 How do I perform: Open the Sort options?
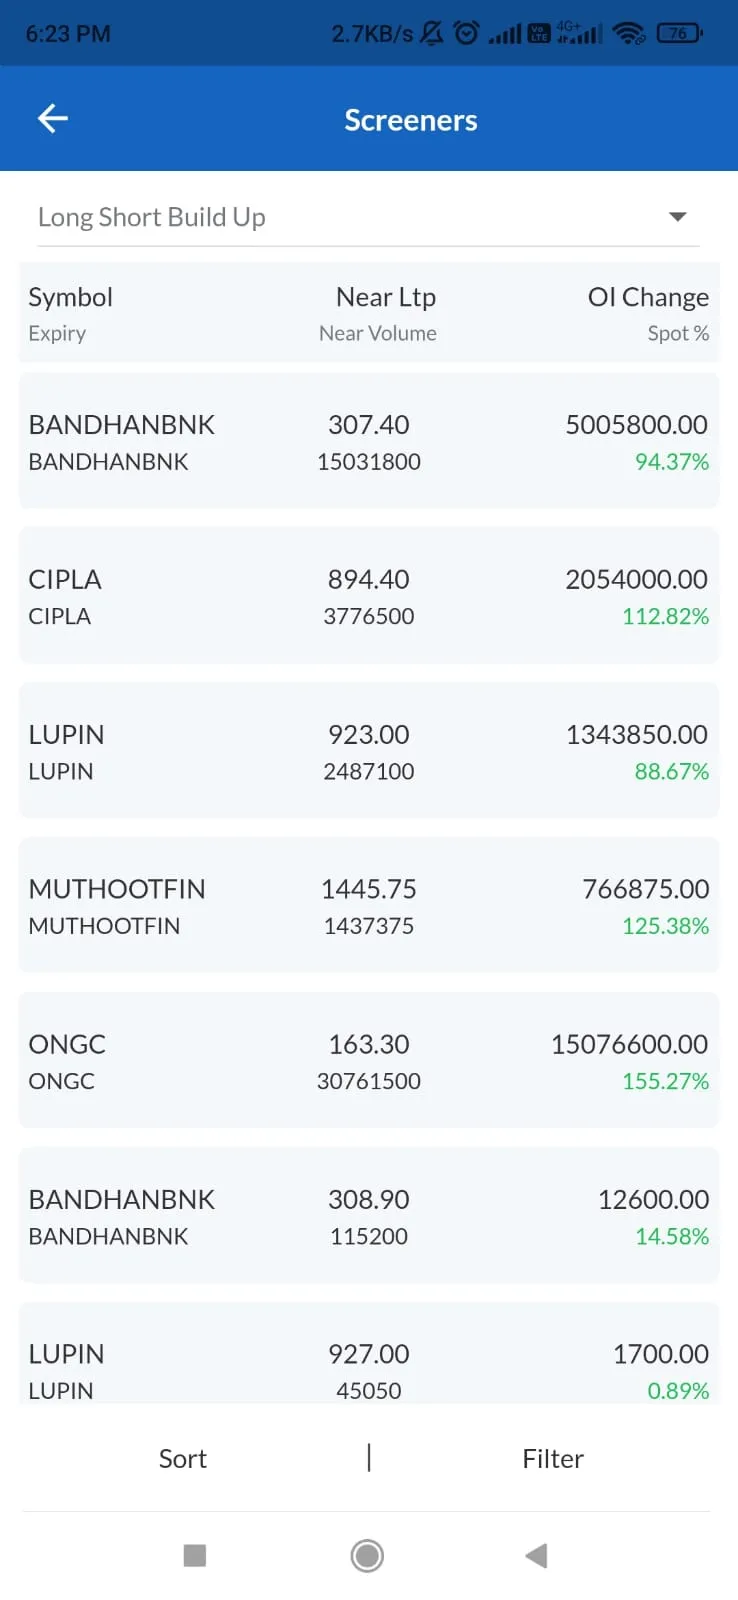point(183,1459)
